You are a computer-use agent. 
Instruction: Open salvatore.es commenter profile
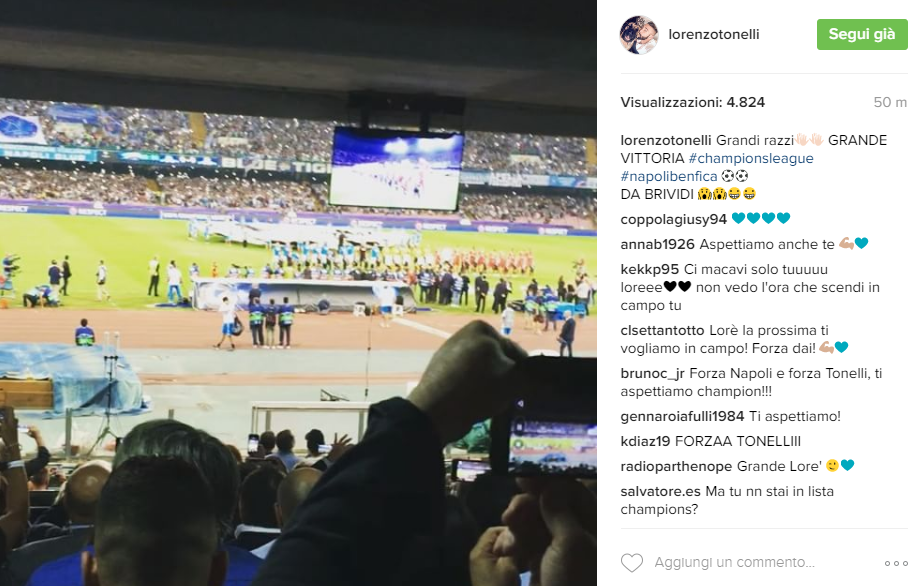pyautogui.click(x=660, y=492)
